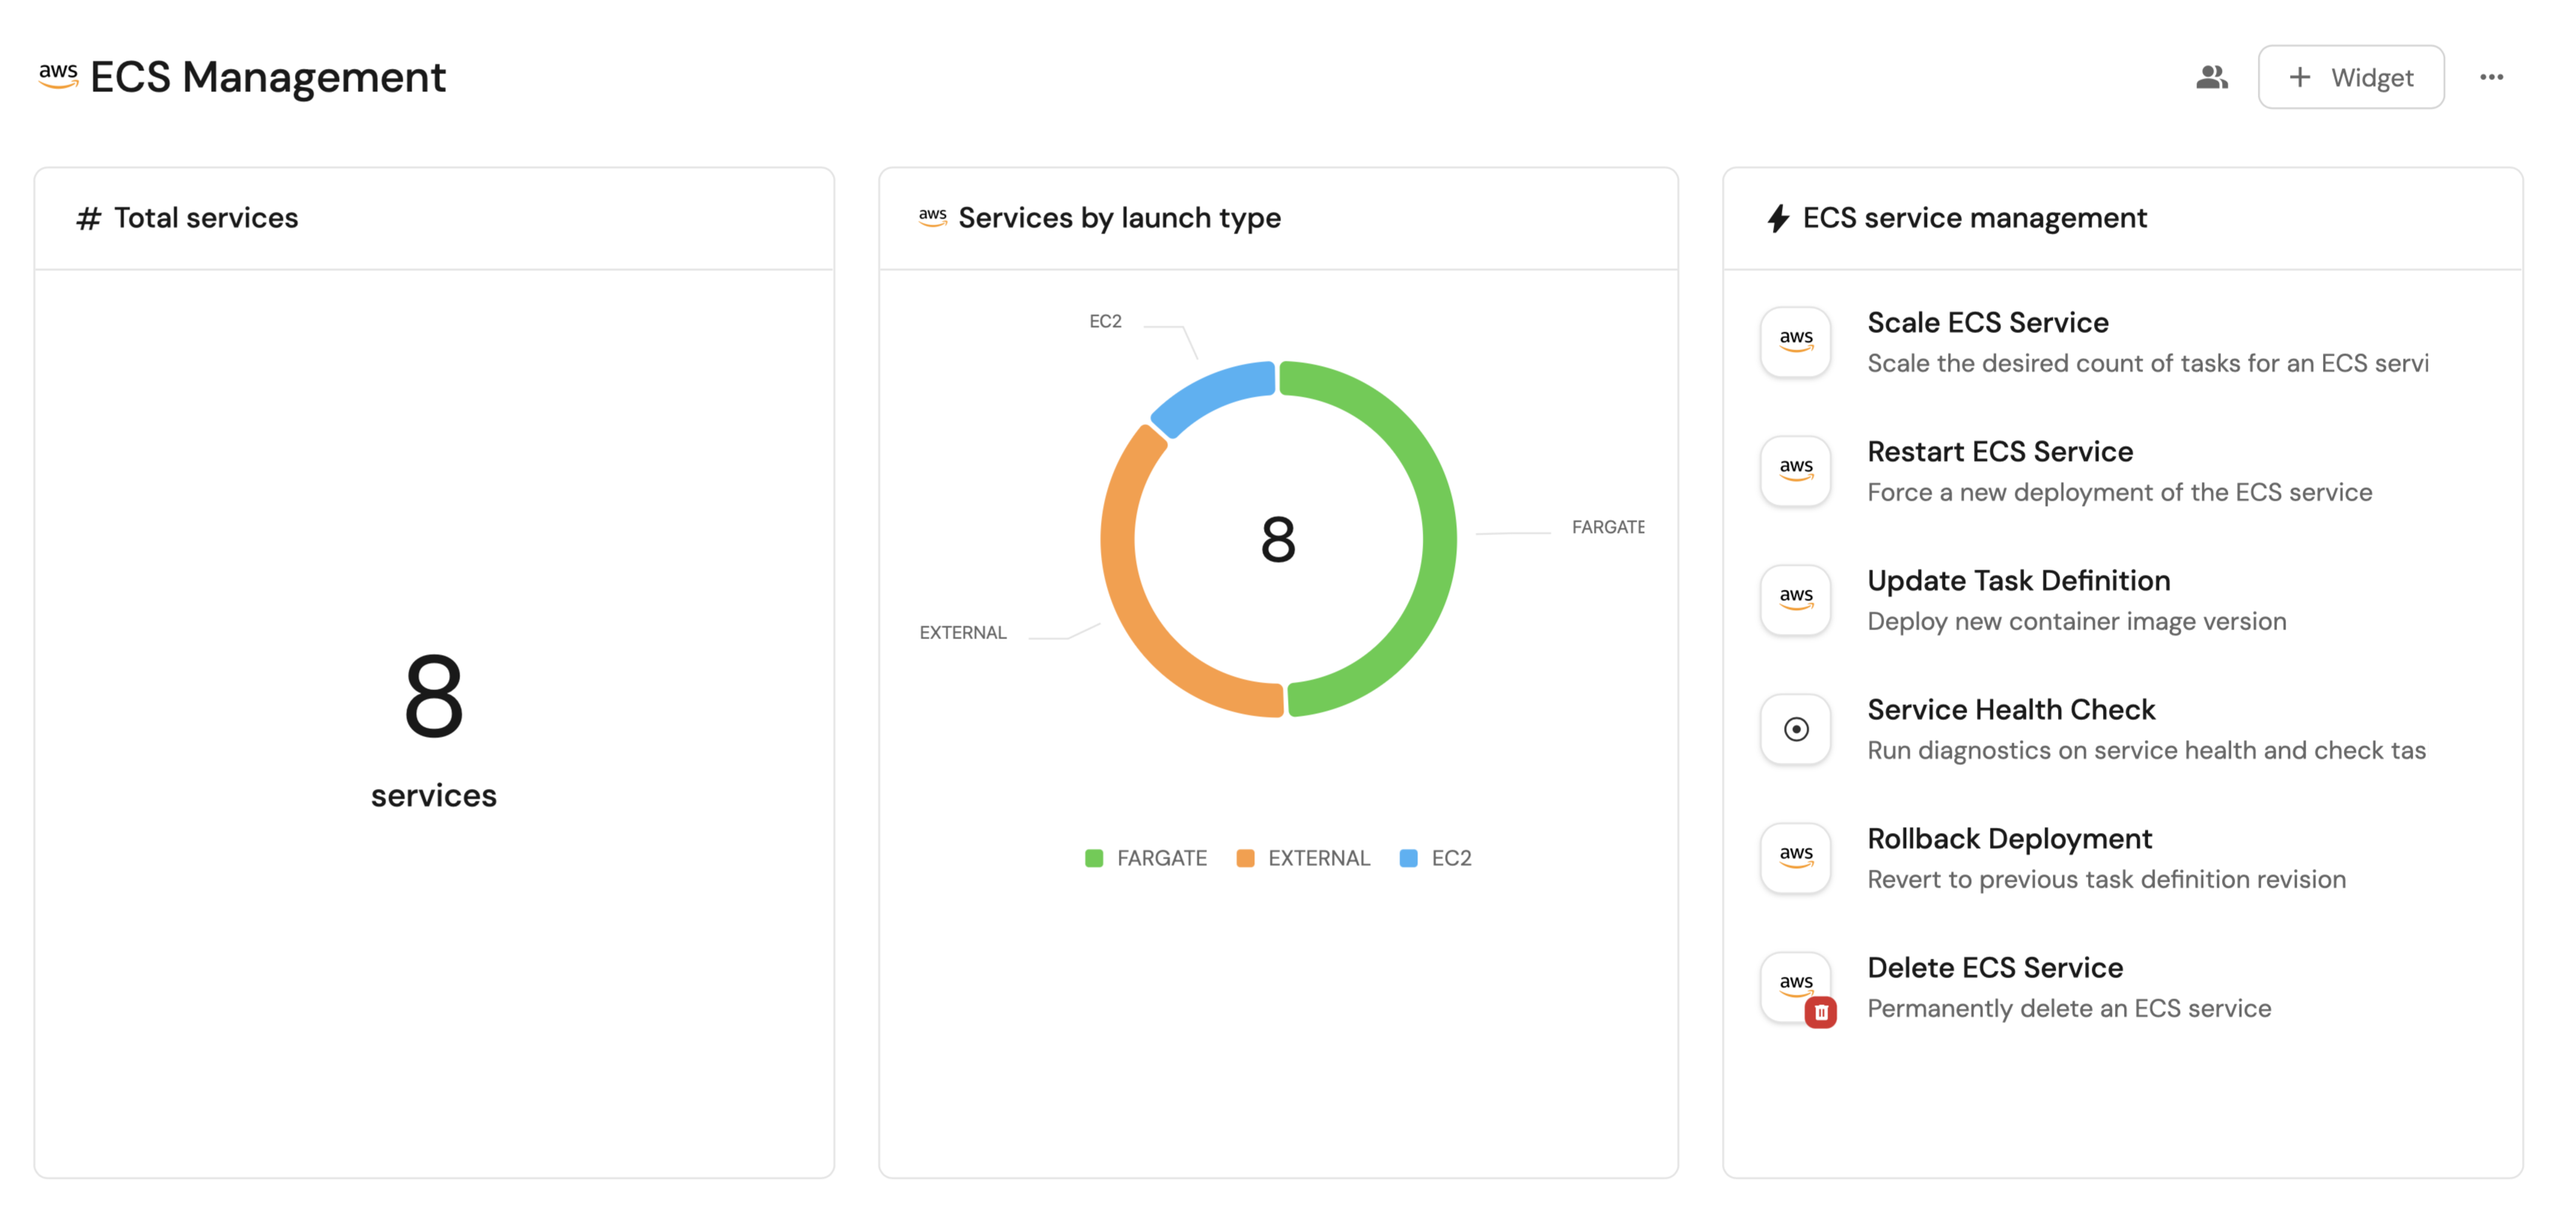Select the Rollback Deployment action title
The width and height of the screenshot is (2576, 1211).
pyautogui.click(x=2009, y=838)
